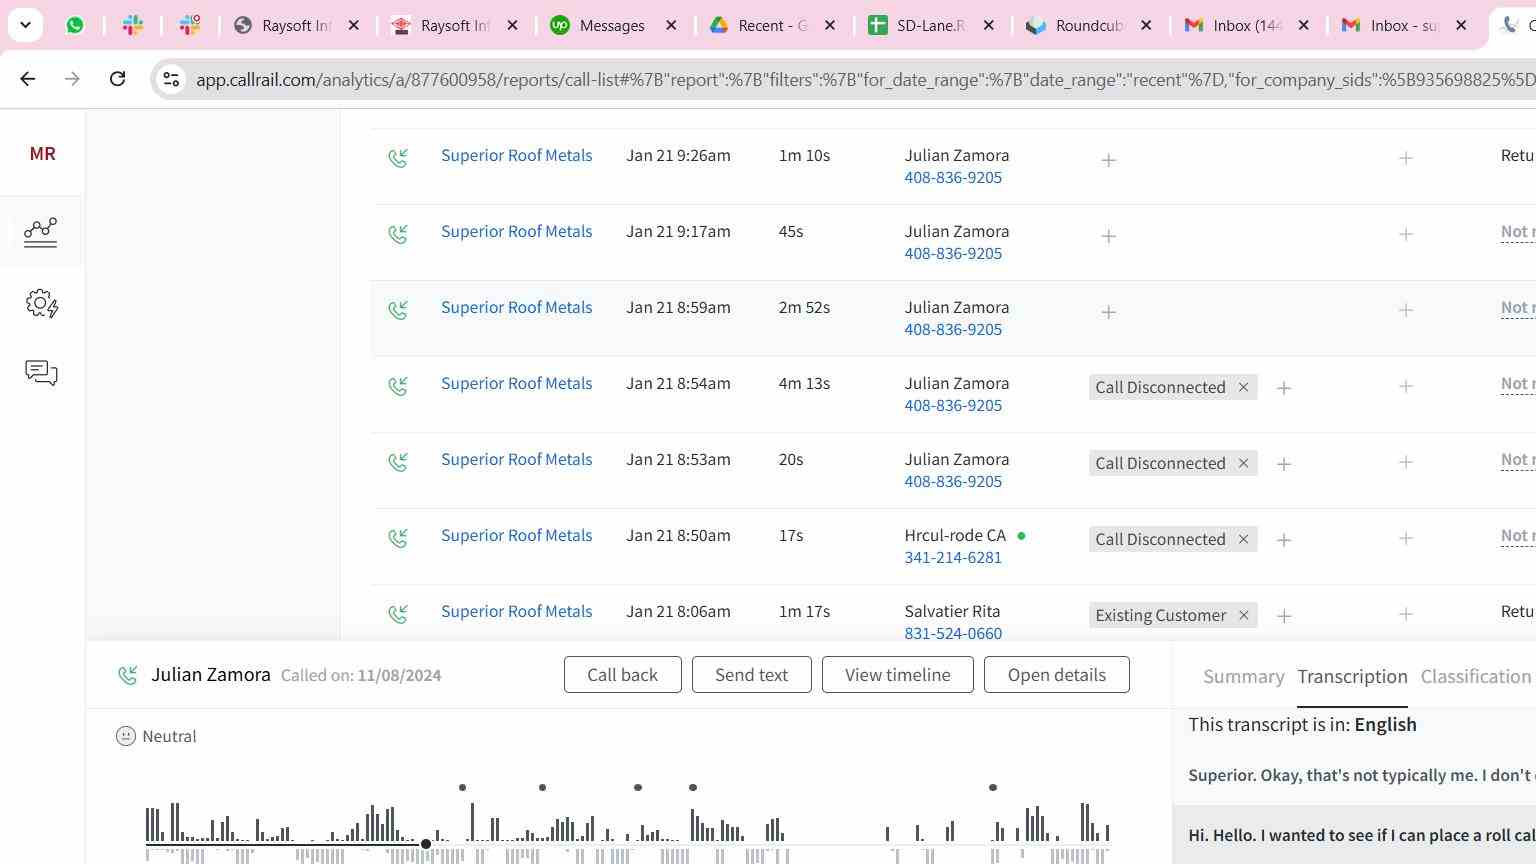Click the second plus icon in the 8:59am row
Viewport: 1536px width, 864px height.
(1406, 310)
